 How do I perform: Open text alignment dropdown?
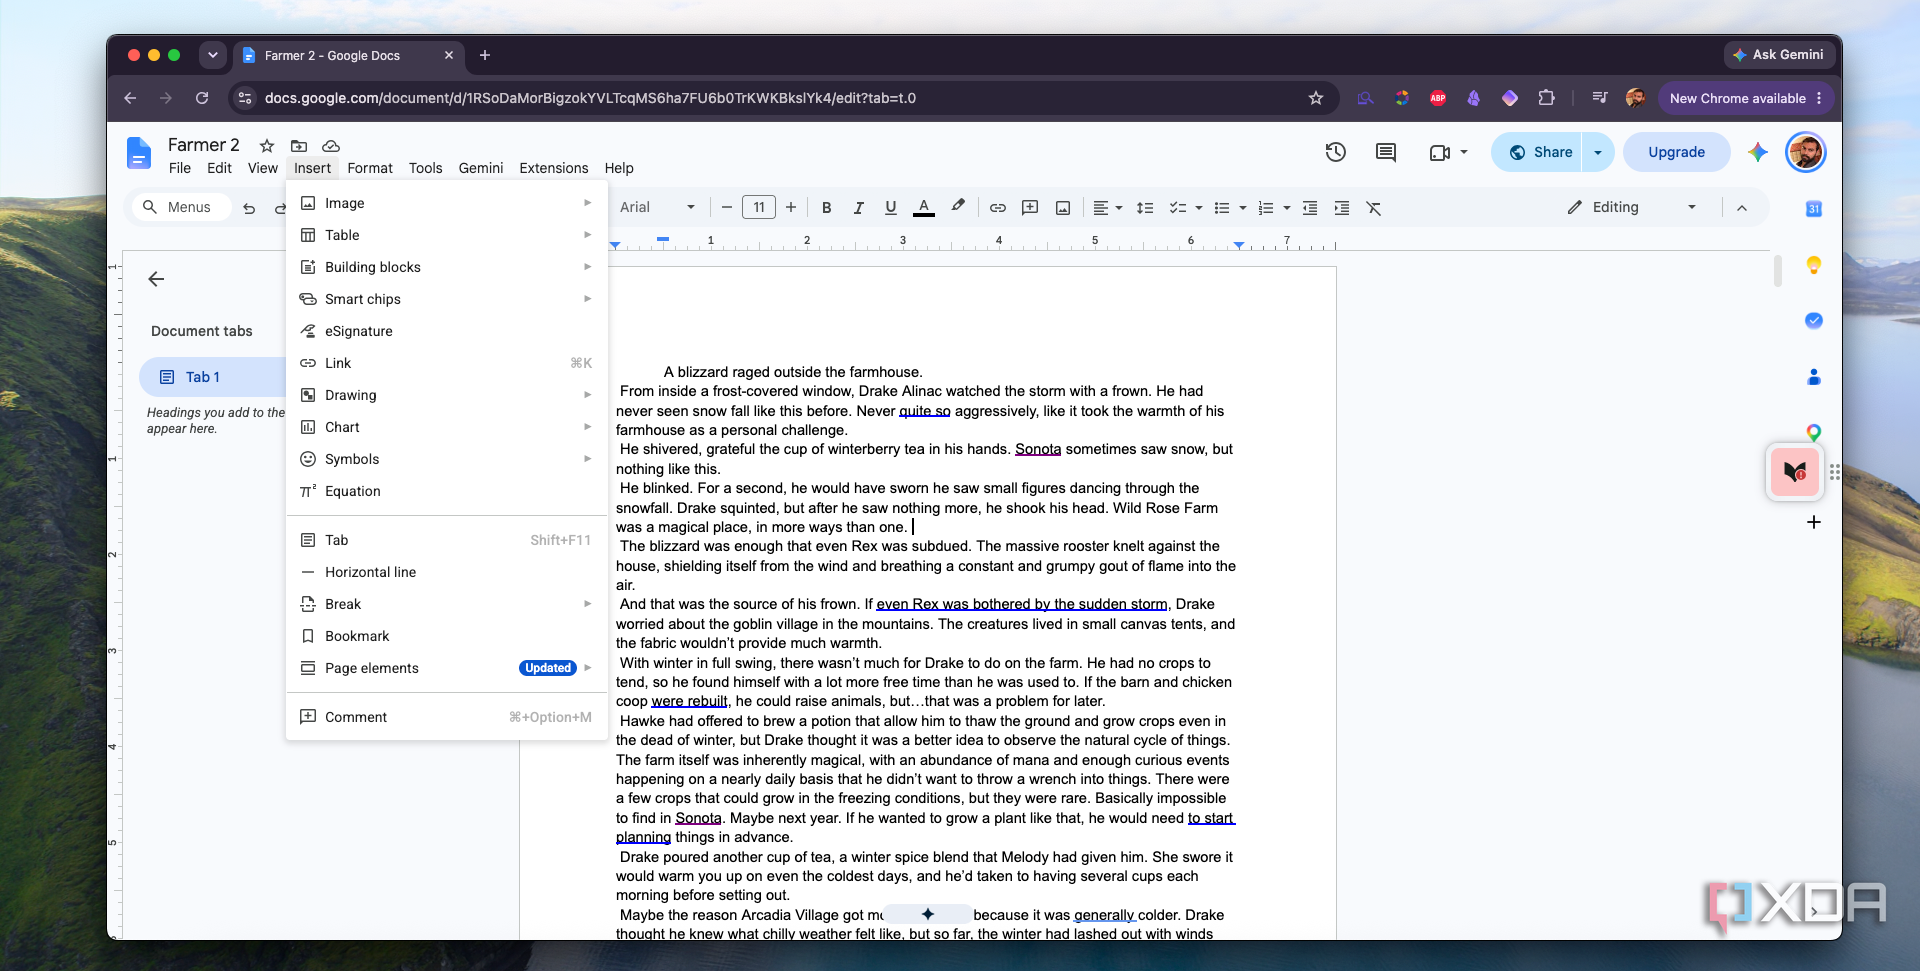pyautogui.click(x=1107, y=208)
